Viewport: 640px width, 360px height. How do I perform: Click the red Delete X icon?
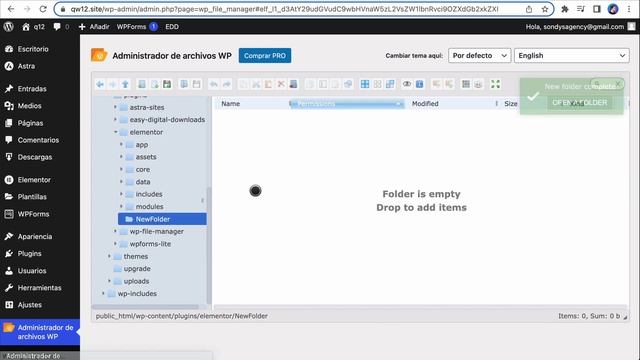(281, 84)
